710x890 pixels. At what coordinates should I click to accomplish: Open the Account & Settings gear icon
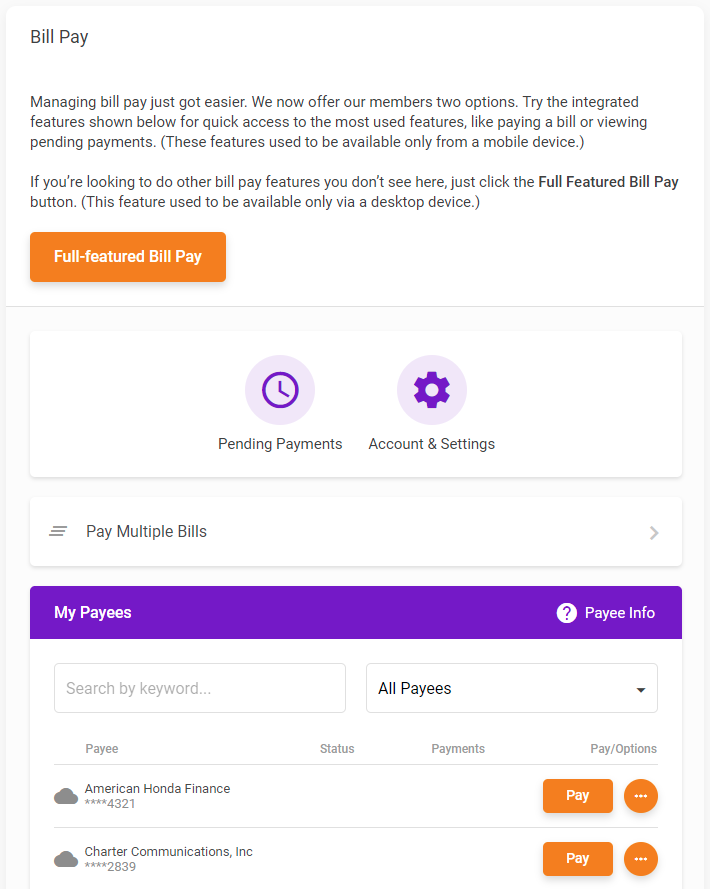coord(431,389)
